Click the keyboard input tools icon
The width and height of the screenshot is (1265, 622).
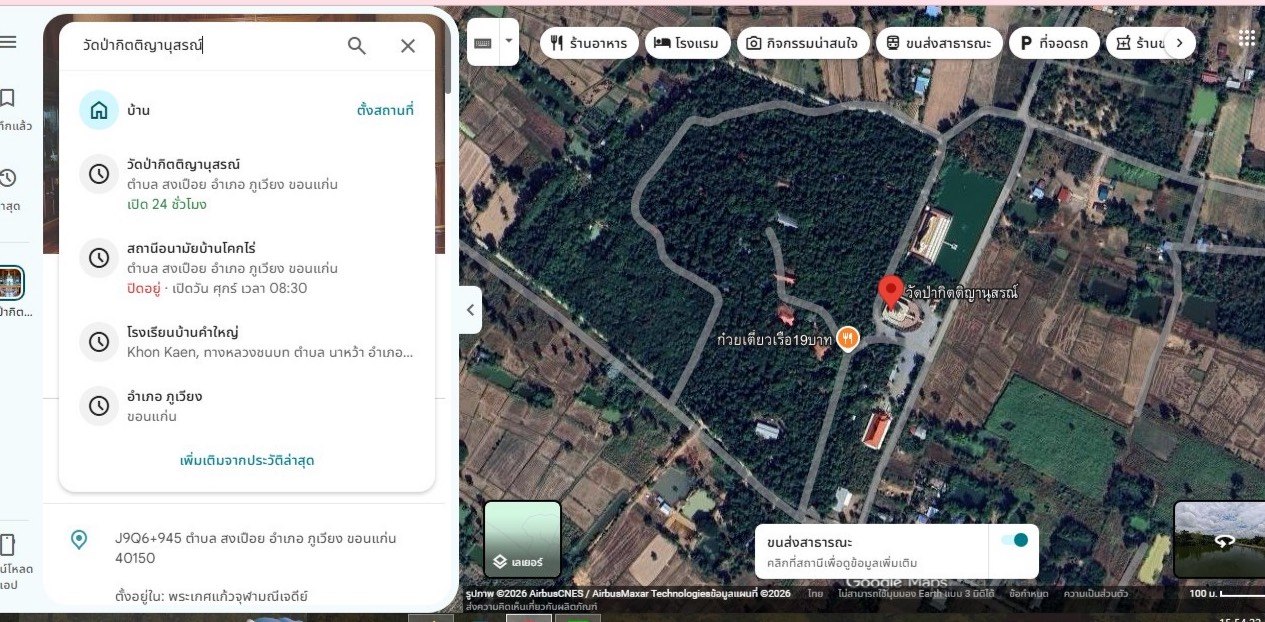tap(482, 43)
